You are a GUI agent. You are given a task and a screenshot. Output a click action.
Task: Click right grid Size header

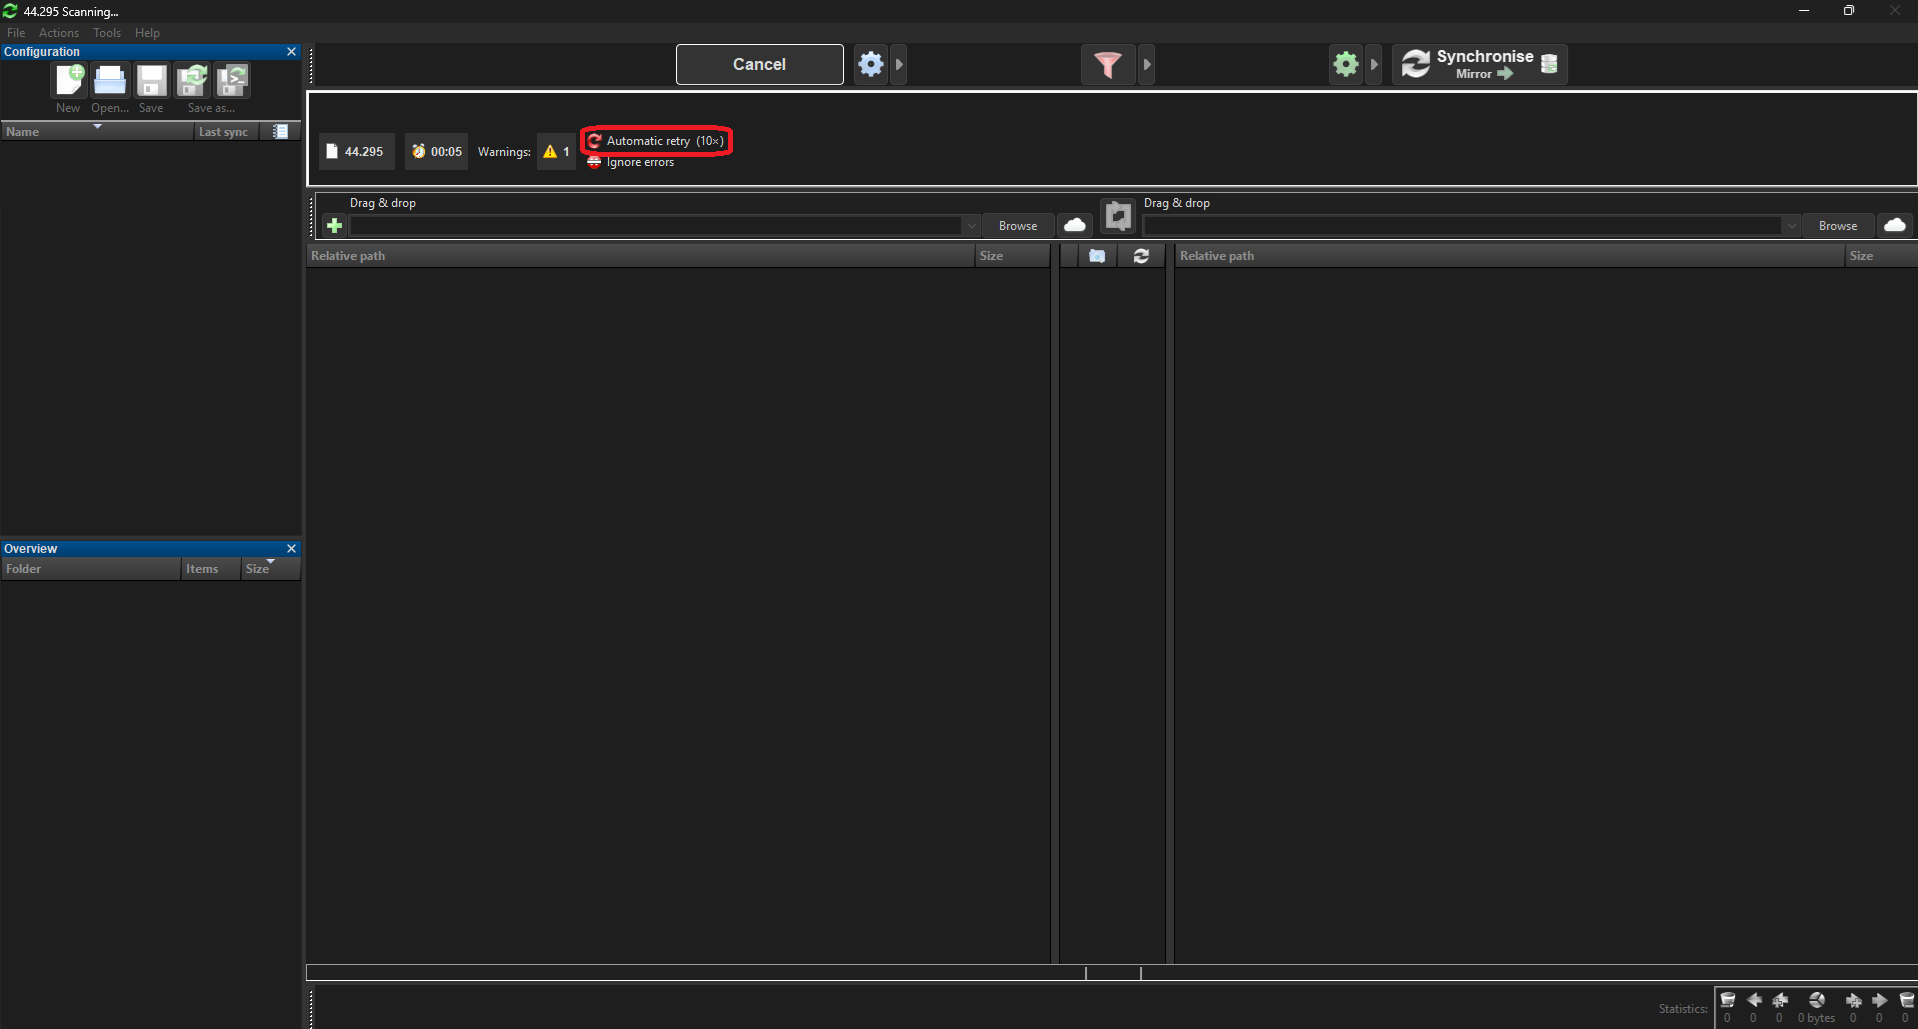[x=1881, y=256]
